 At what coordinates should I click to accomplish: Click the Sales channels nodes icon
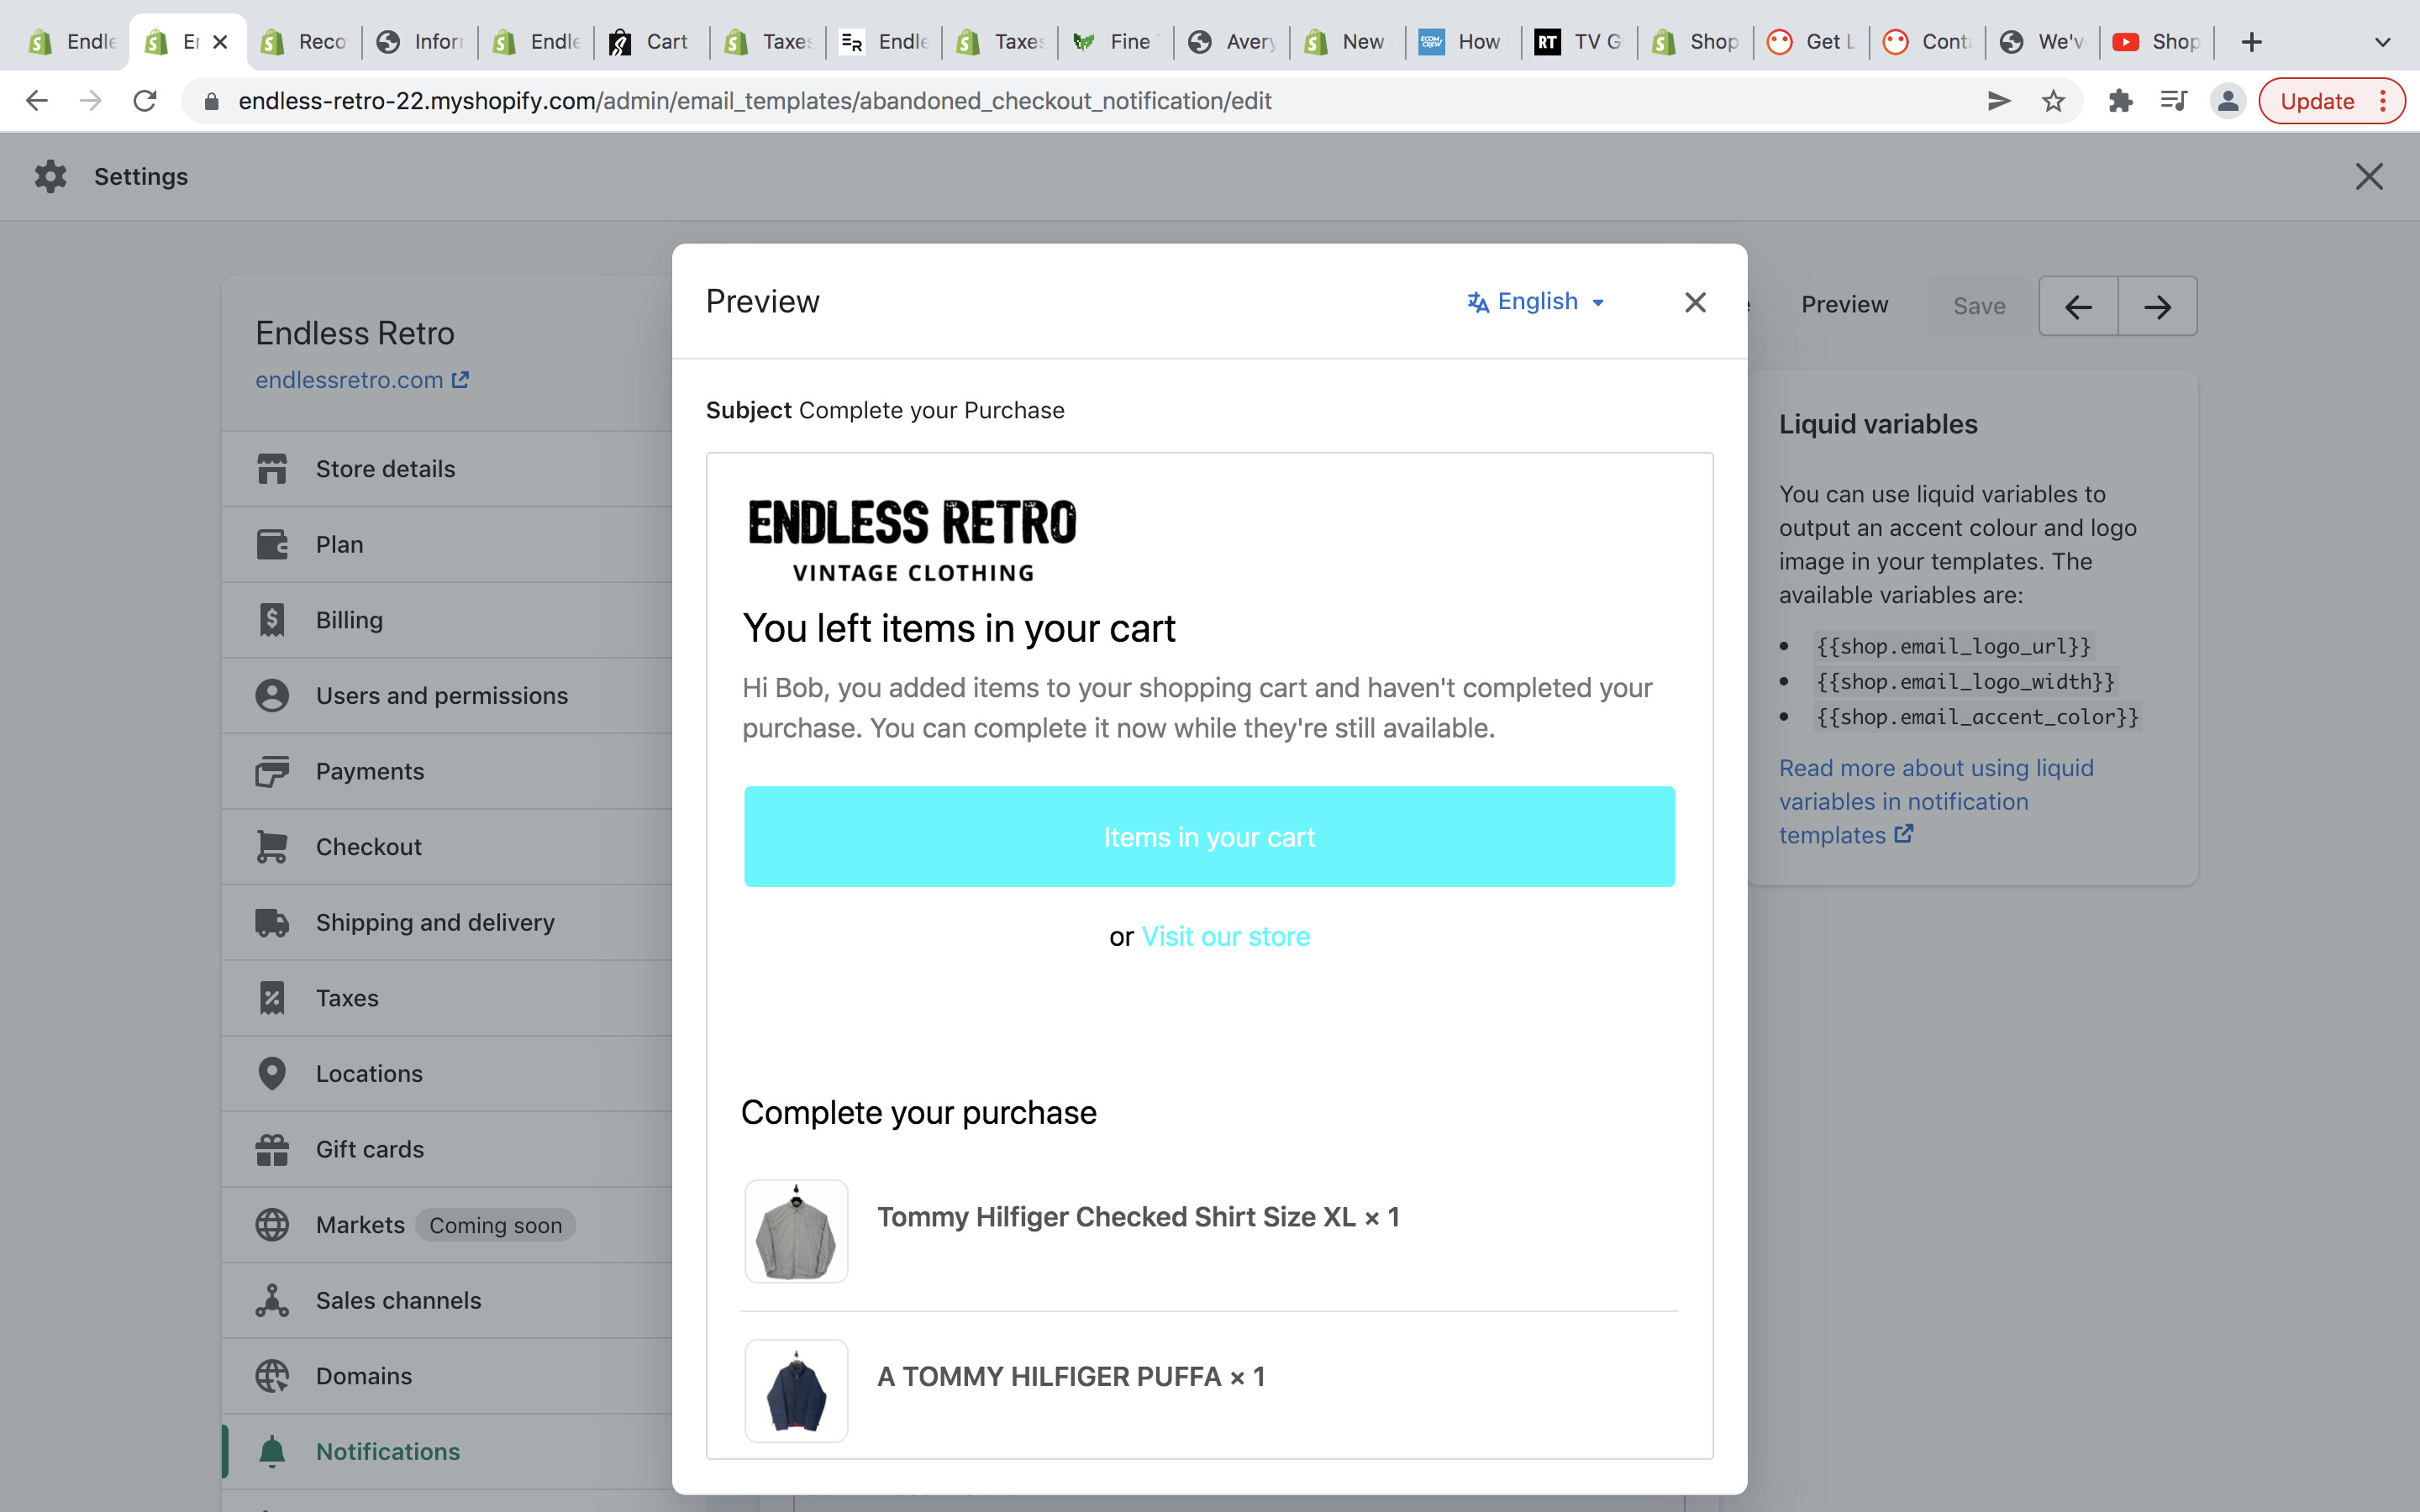pyautogui.click(x=272, y=1300)
